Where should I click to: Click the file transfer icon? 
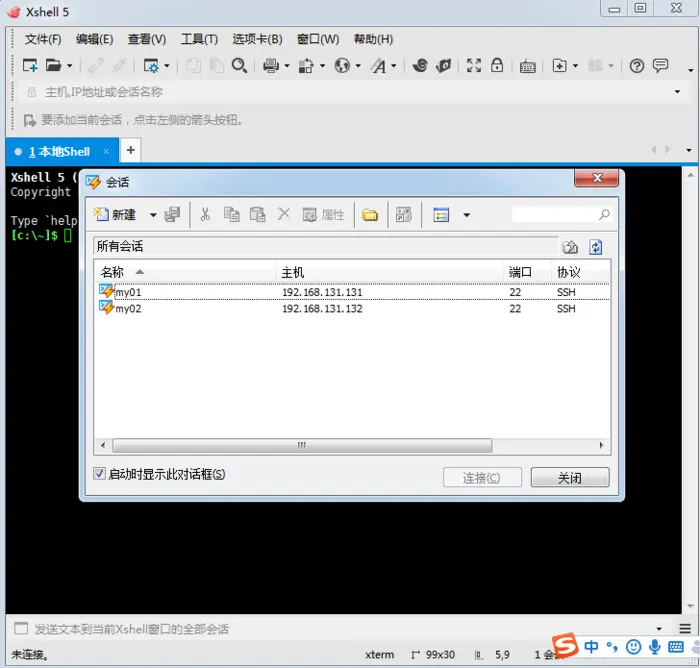pyautogui.click(x=306, y=66)
